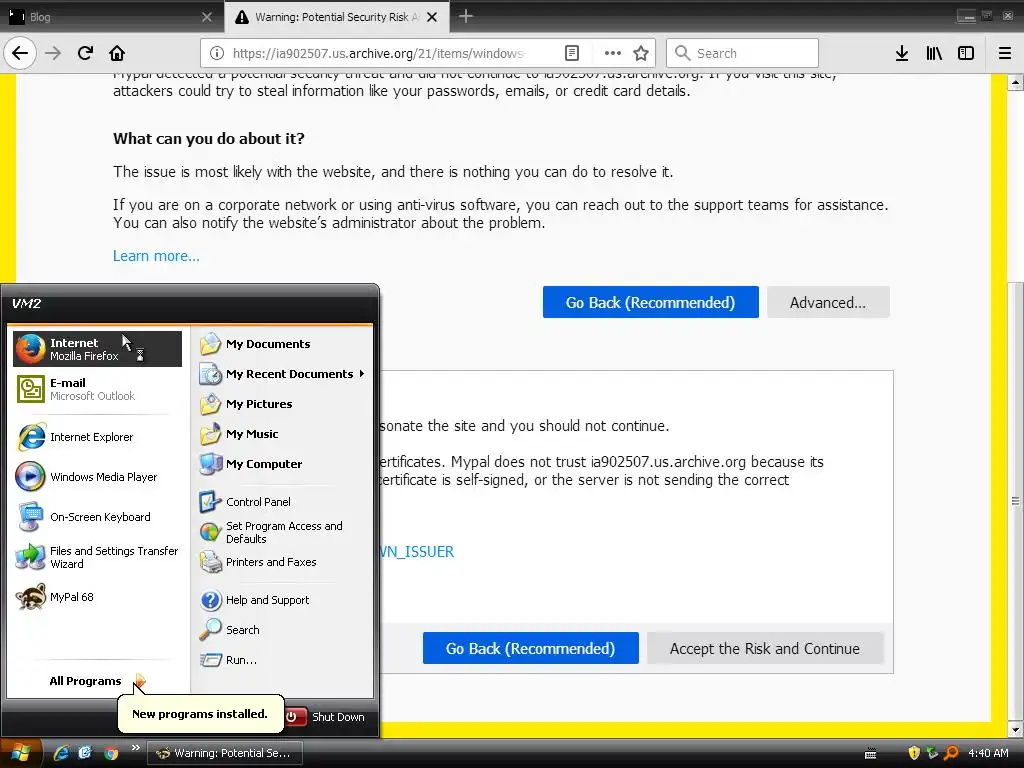This screenshot has height=768, width=1024.
Task: Open My Documents folder
Action: [283, 344]
